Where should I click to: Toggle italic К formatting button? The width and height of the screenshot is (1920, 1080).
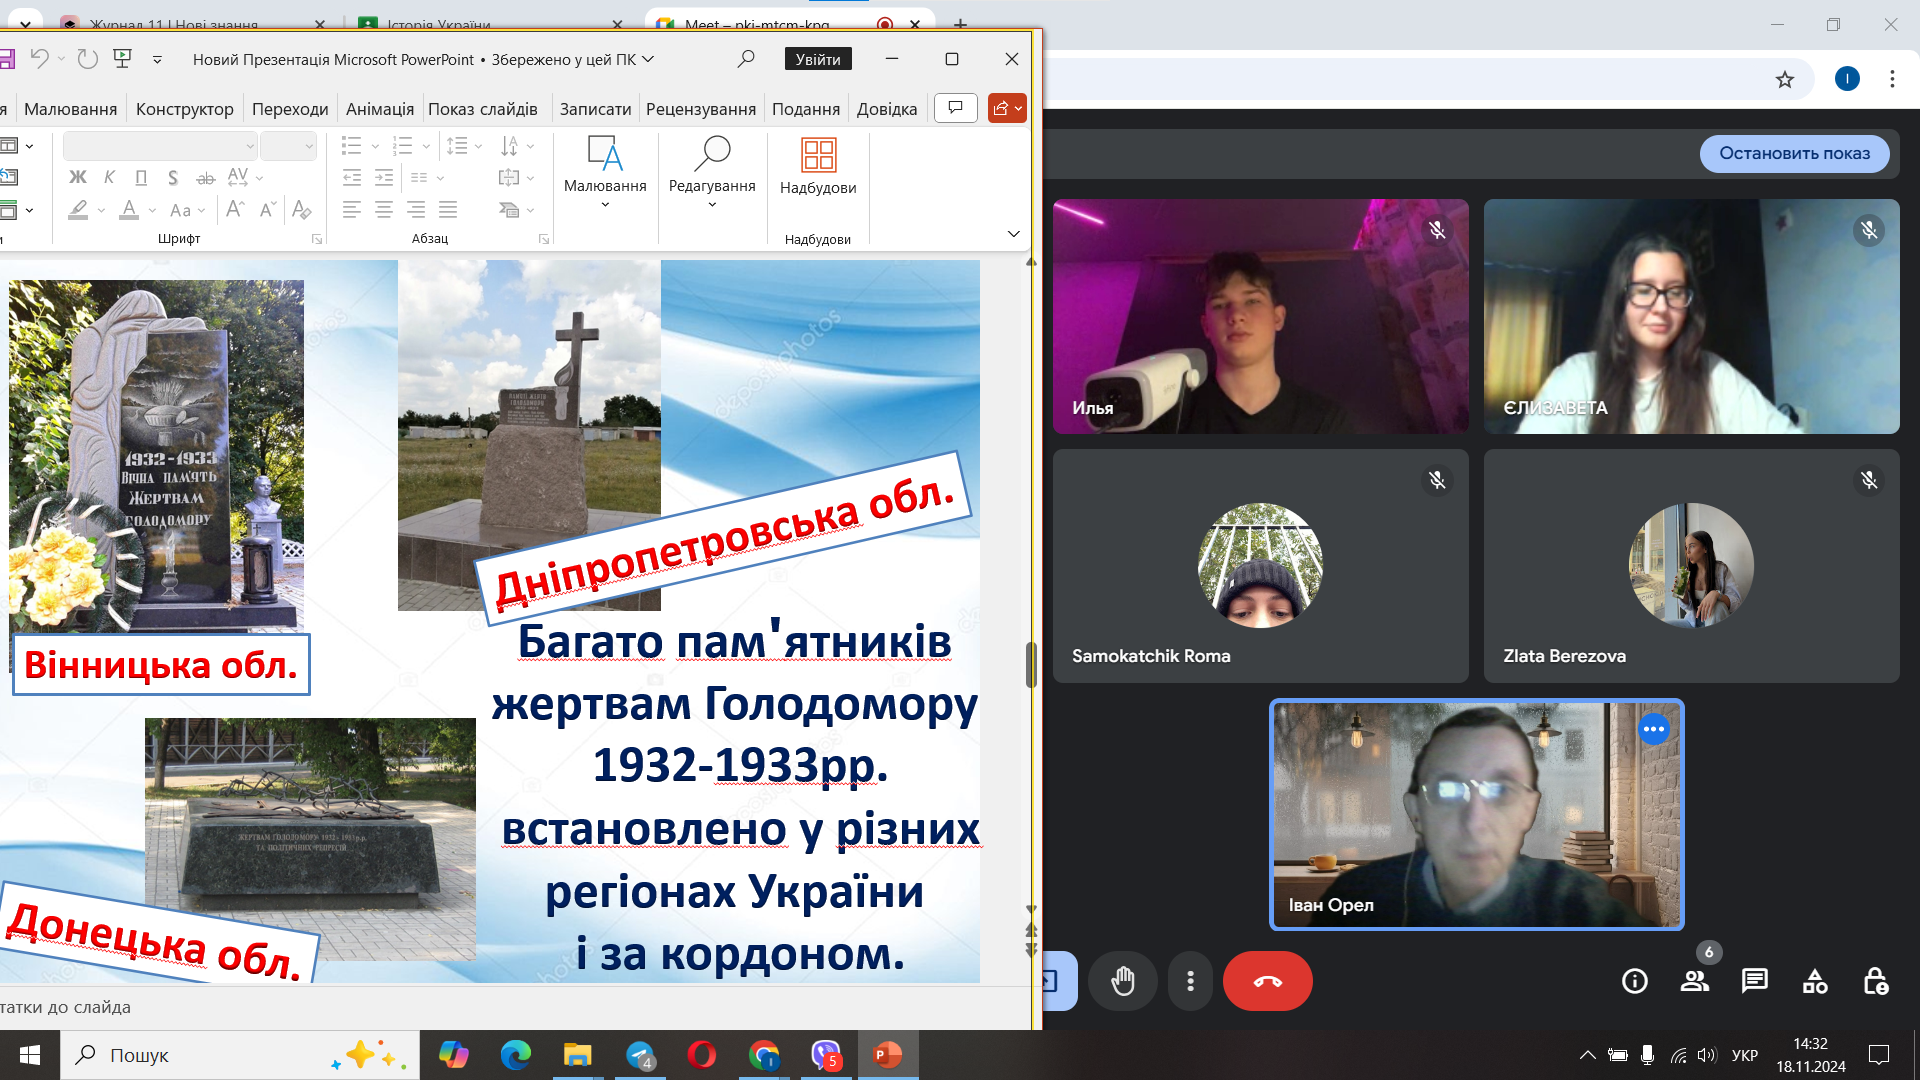click(x=109, y=177)
